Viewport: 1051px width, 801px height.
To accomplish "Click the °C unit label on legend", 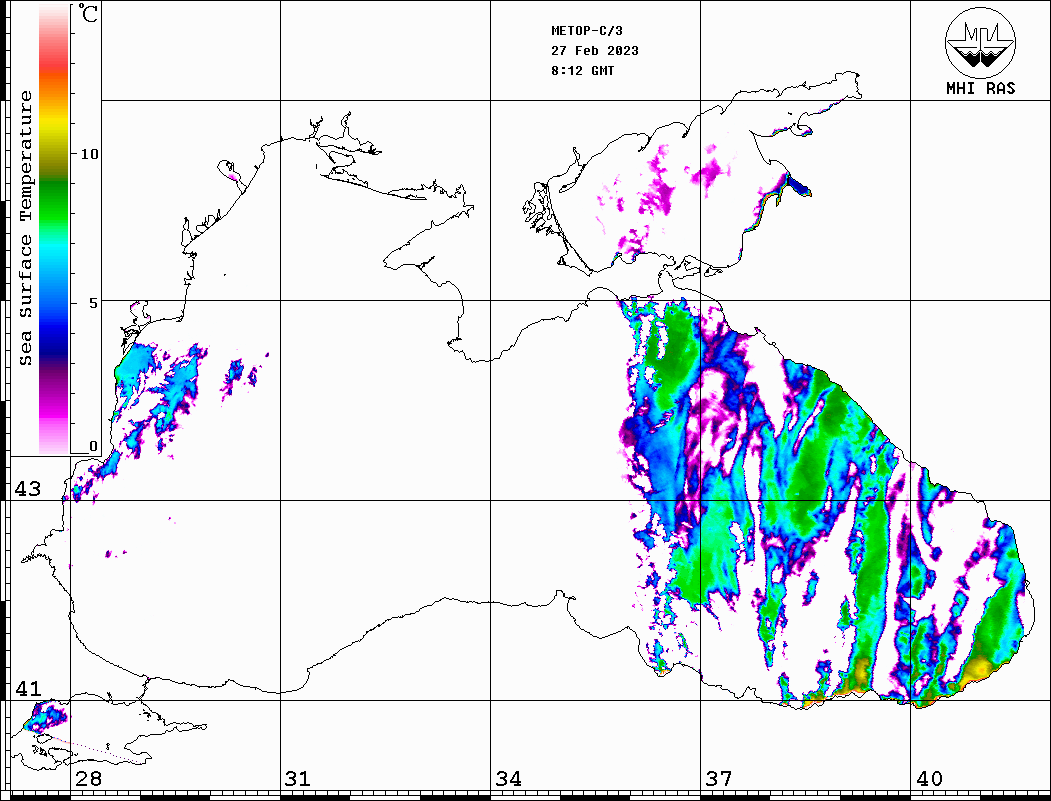I will pyautogui.click(x=88, y=13).
